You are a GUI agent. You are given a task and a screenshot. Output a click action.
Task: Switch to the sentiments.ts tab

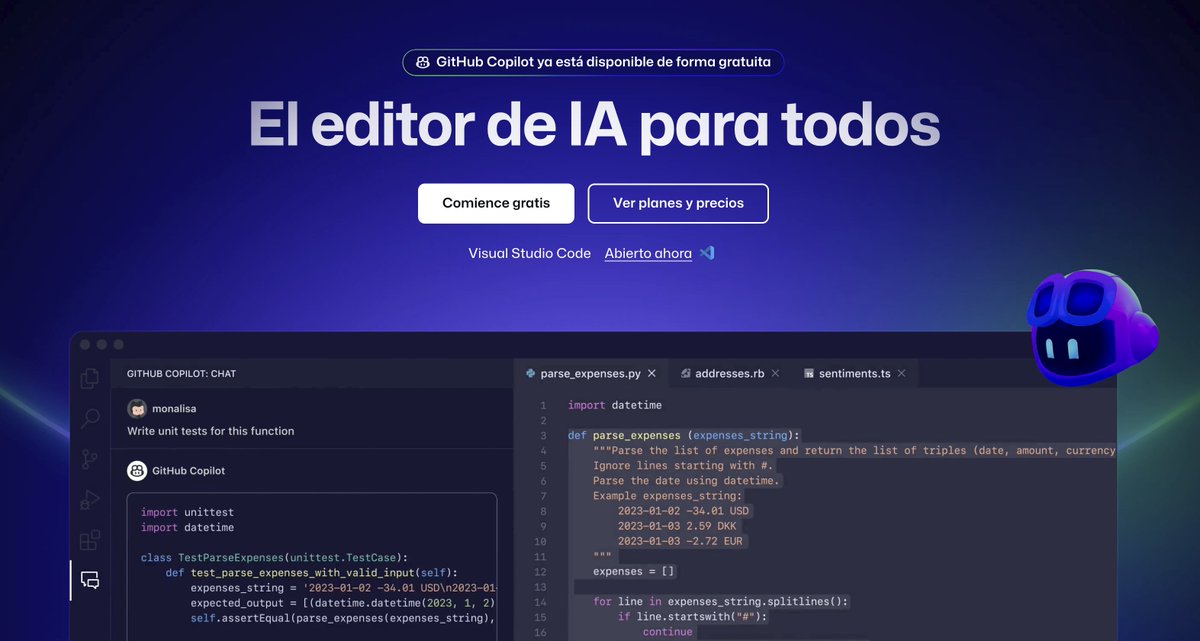point(855,373)
